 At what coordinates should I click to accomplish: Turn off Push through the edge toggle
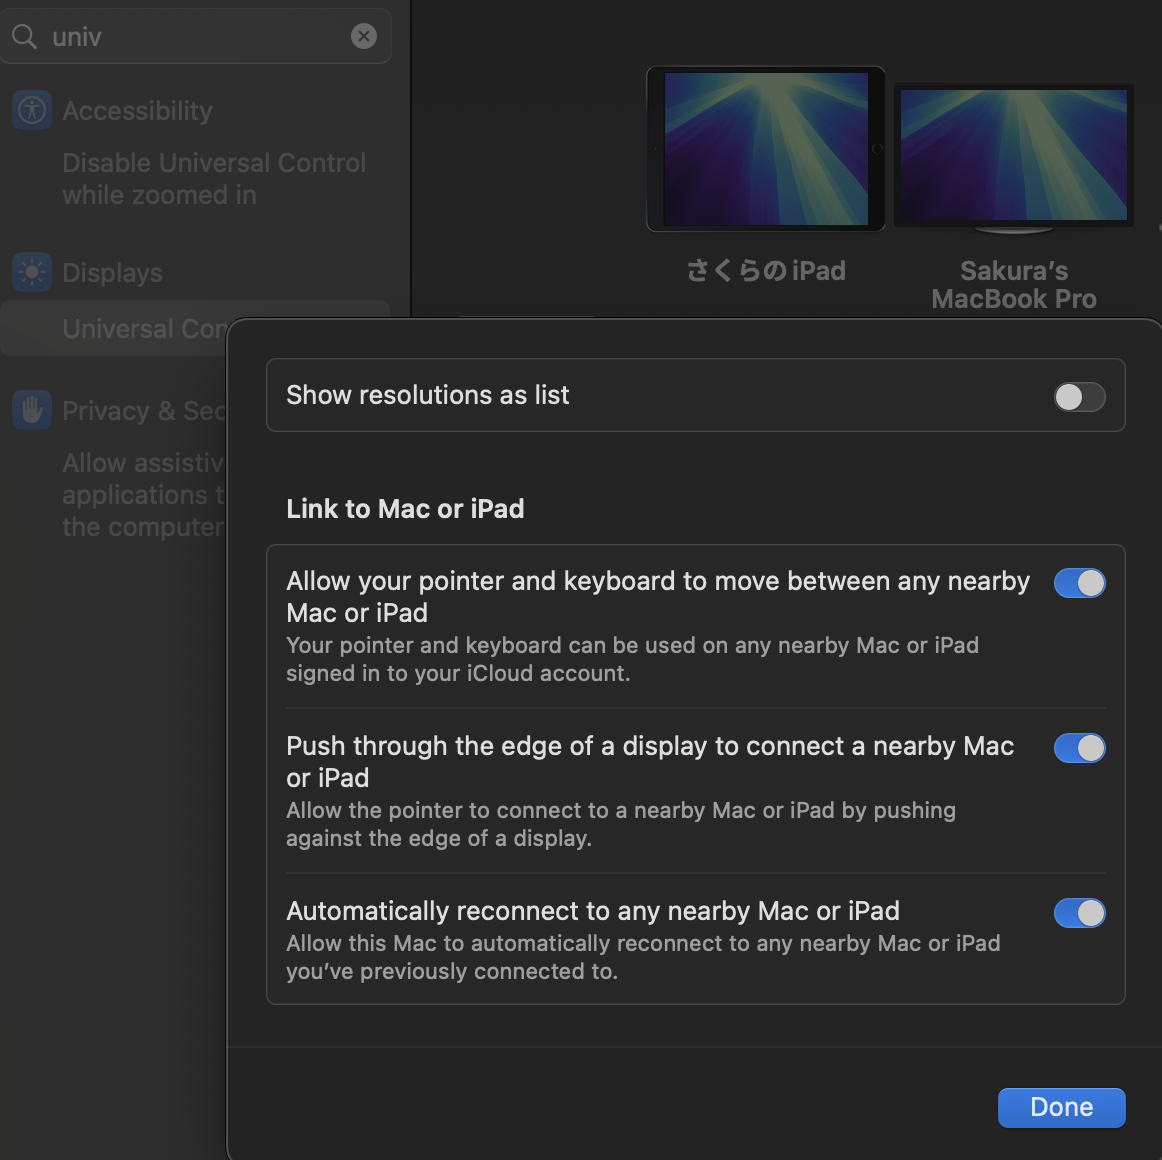point(1079,748)
